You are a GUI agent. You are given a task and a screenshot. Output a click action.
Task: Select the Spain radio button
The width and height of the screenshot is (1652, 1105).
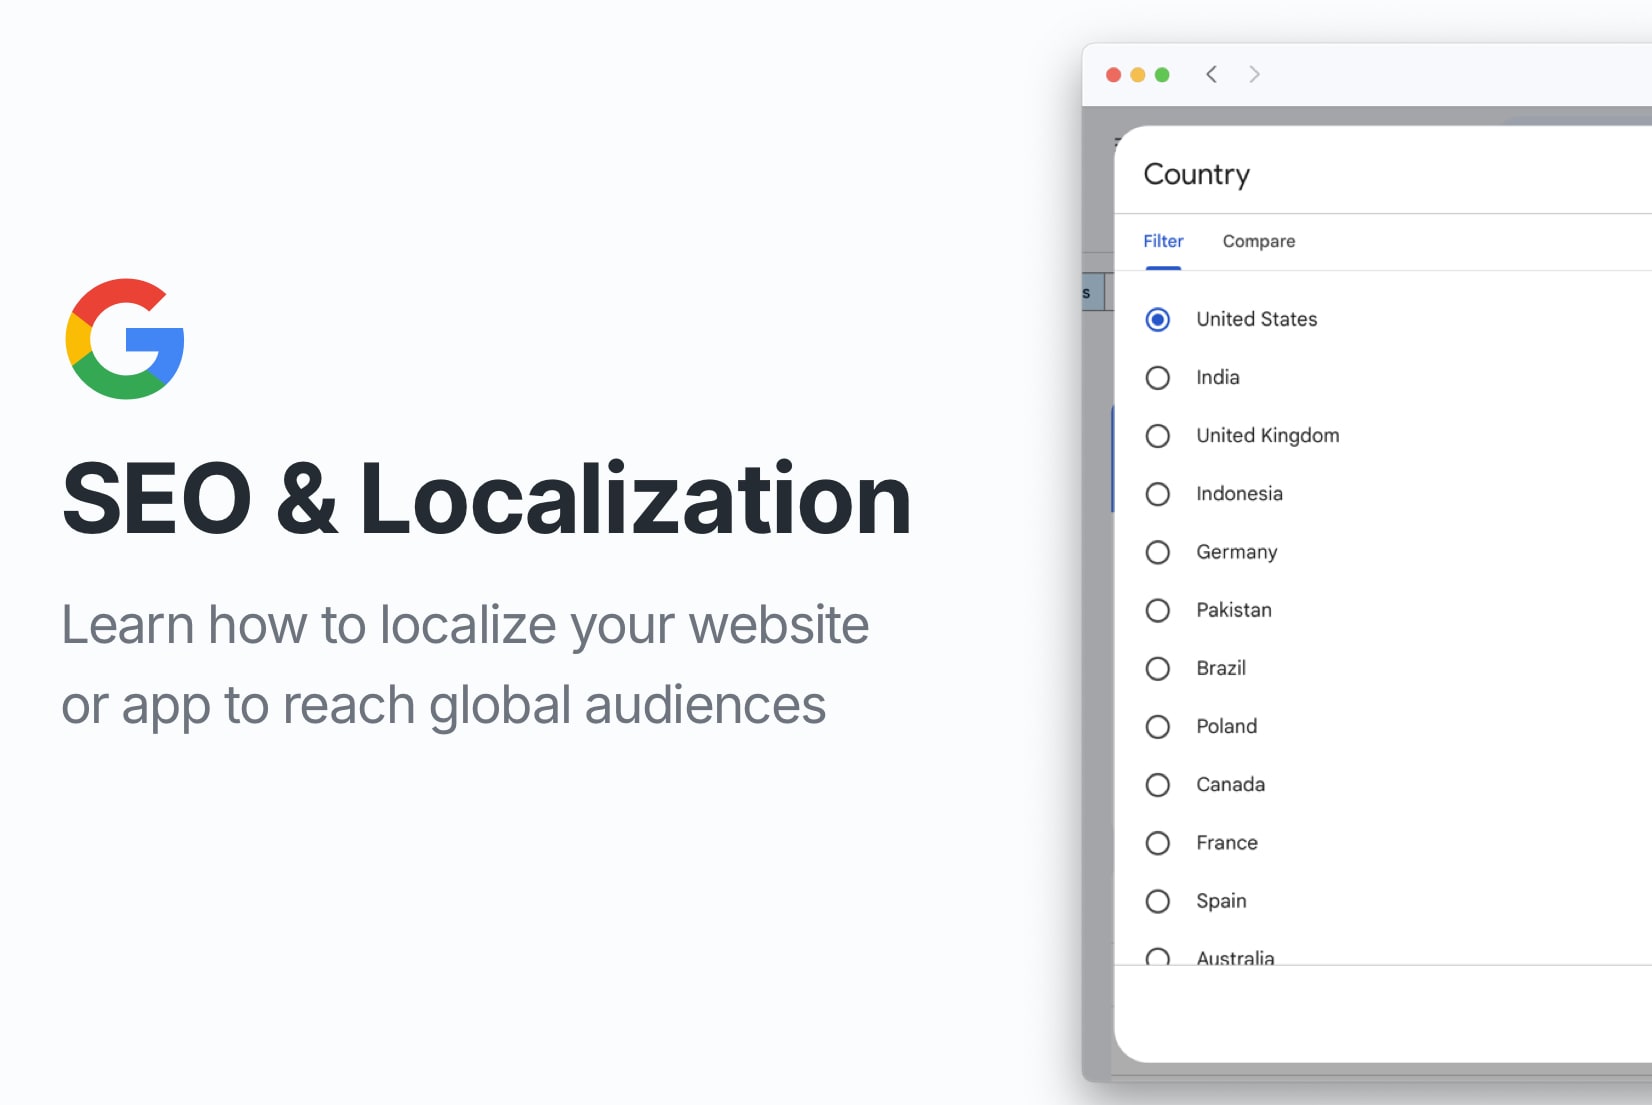tap(1157, 901)
